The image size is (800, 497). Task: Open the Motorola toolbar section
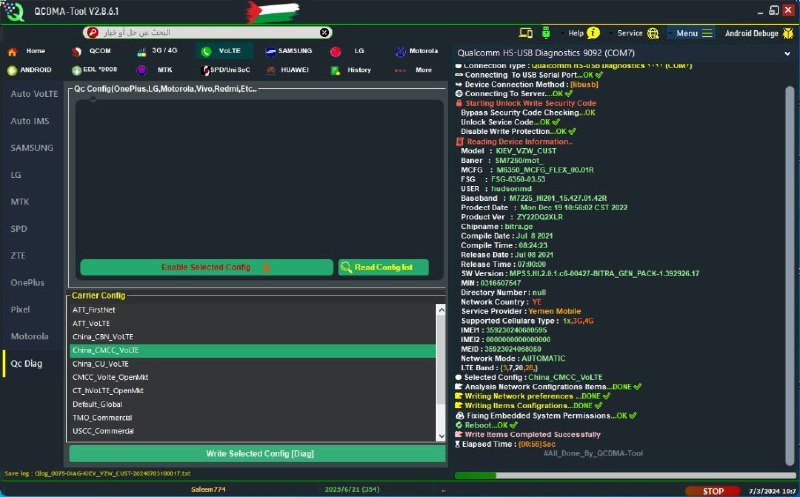(417, 51)
